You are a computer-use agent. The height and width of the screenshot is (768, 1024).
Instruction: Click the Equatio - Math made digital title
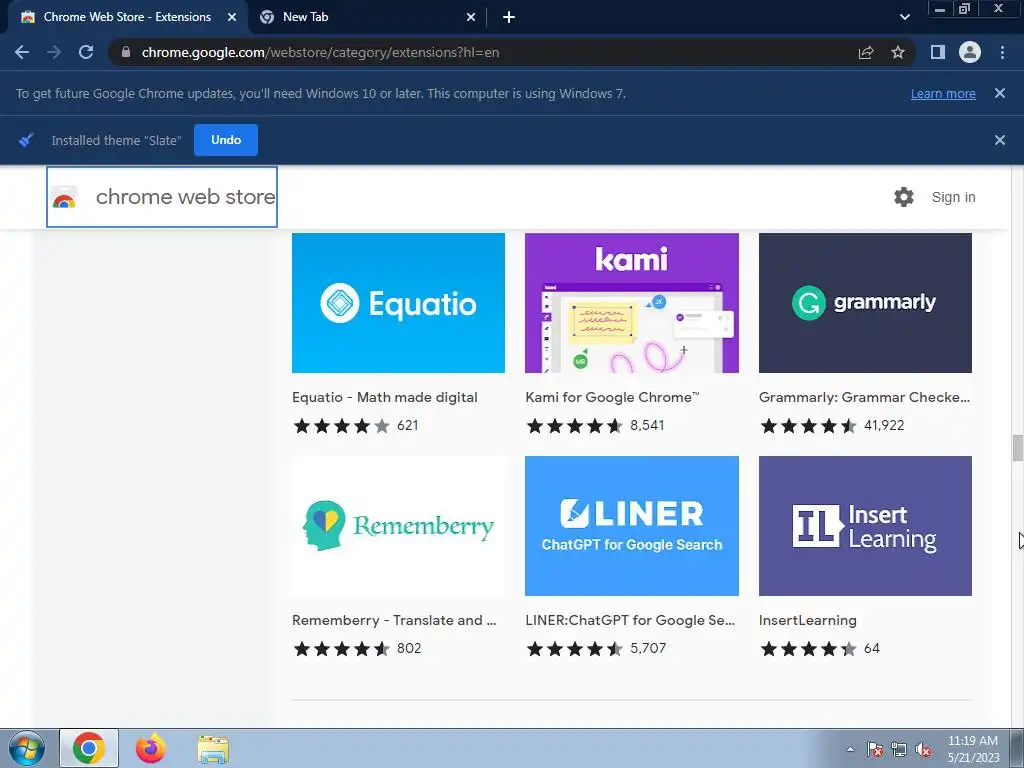pyautogui.click(x=385, y=397)
